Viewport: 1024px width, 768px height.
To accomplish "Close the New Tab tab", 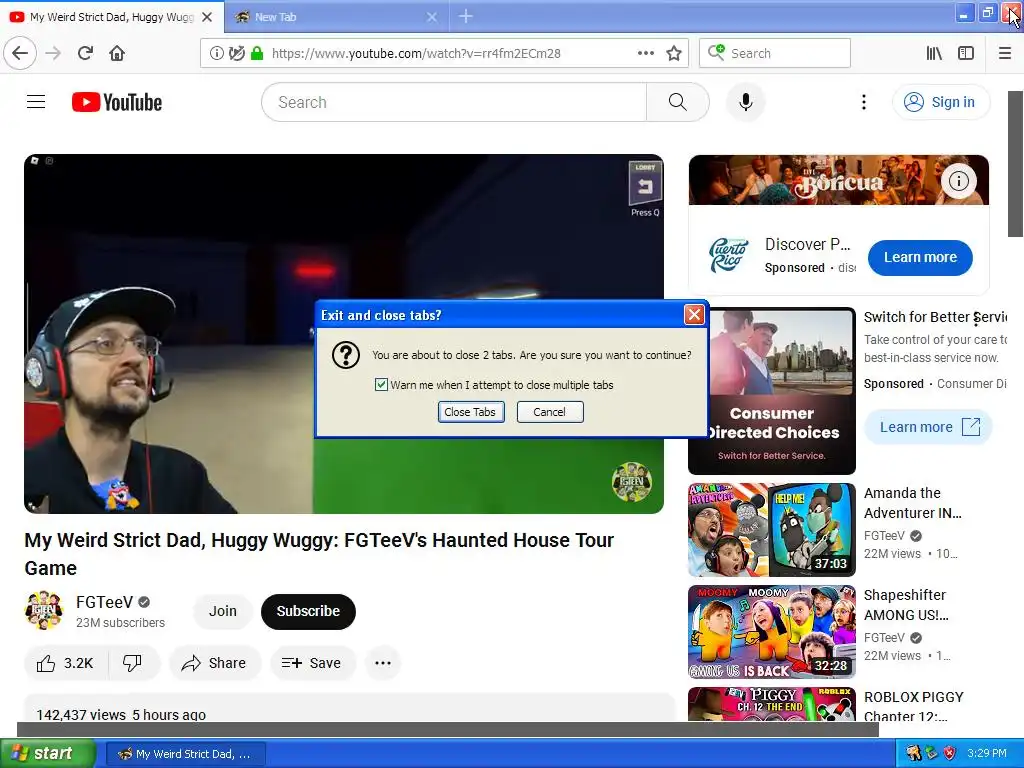I will [x=432, y=17].
